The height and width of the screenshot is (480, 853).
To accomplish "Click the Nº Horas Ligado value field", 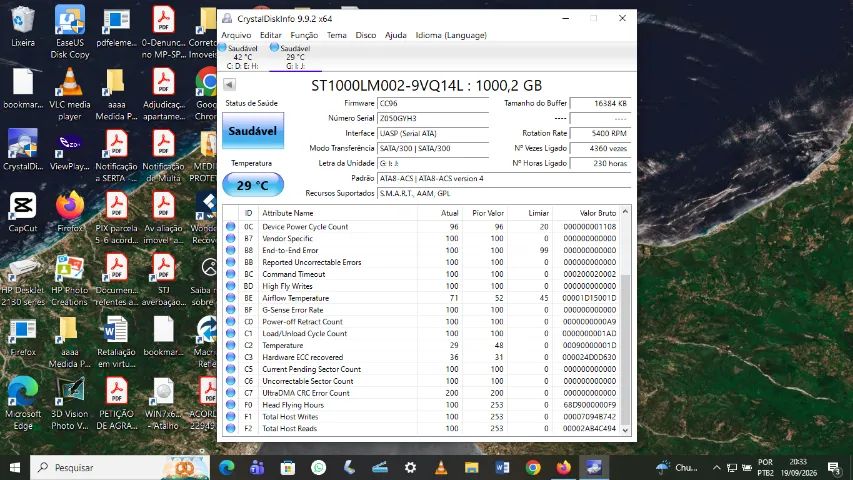I will [x=600, y=163].
